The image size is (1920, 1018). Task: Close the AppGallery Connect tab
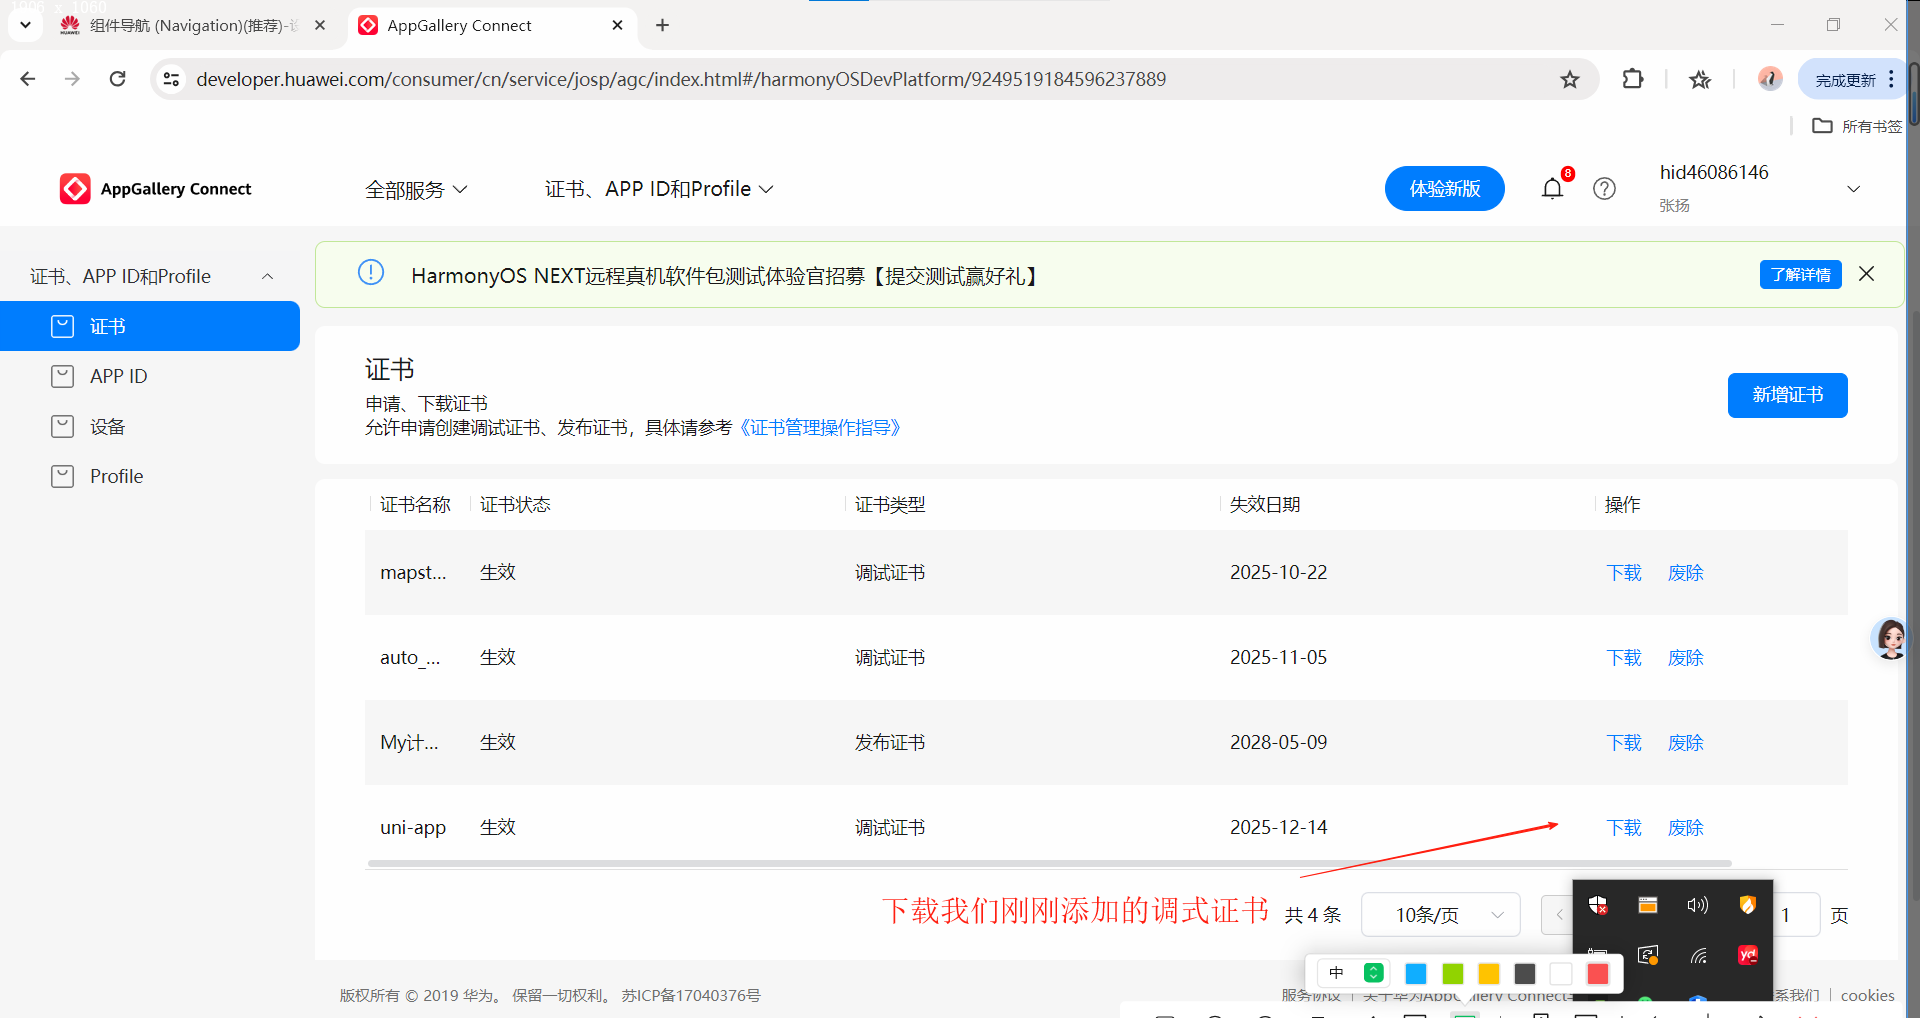(x=617, y=25)
